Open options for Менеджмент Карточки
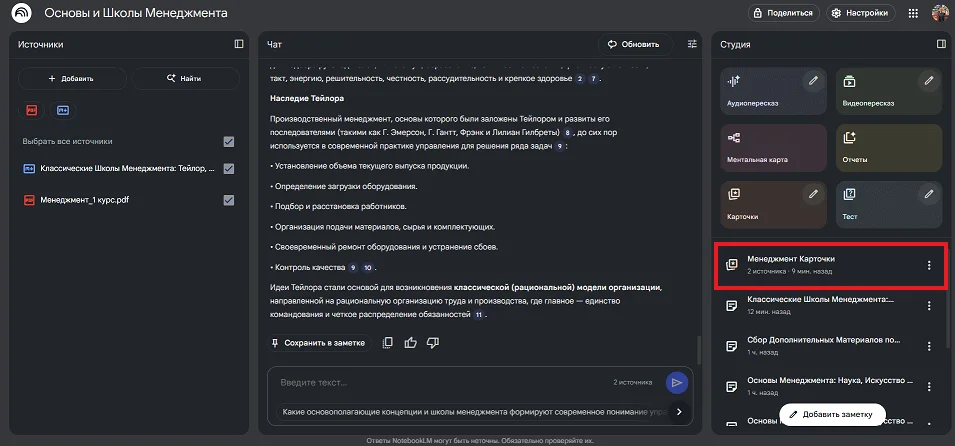The width and height of the screenshot is (955, 446). click(x=928, y=265)
